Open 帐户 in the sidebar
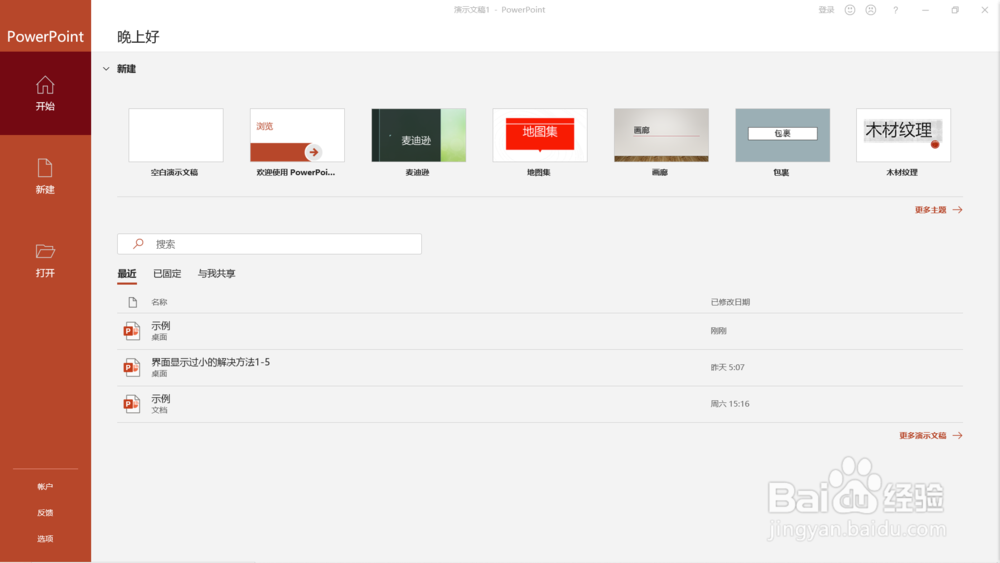1000x563 pixels. tap(45, 486)
